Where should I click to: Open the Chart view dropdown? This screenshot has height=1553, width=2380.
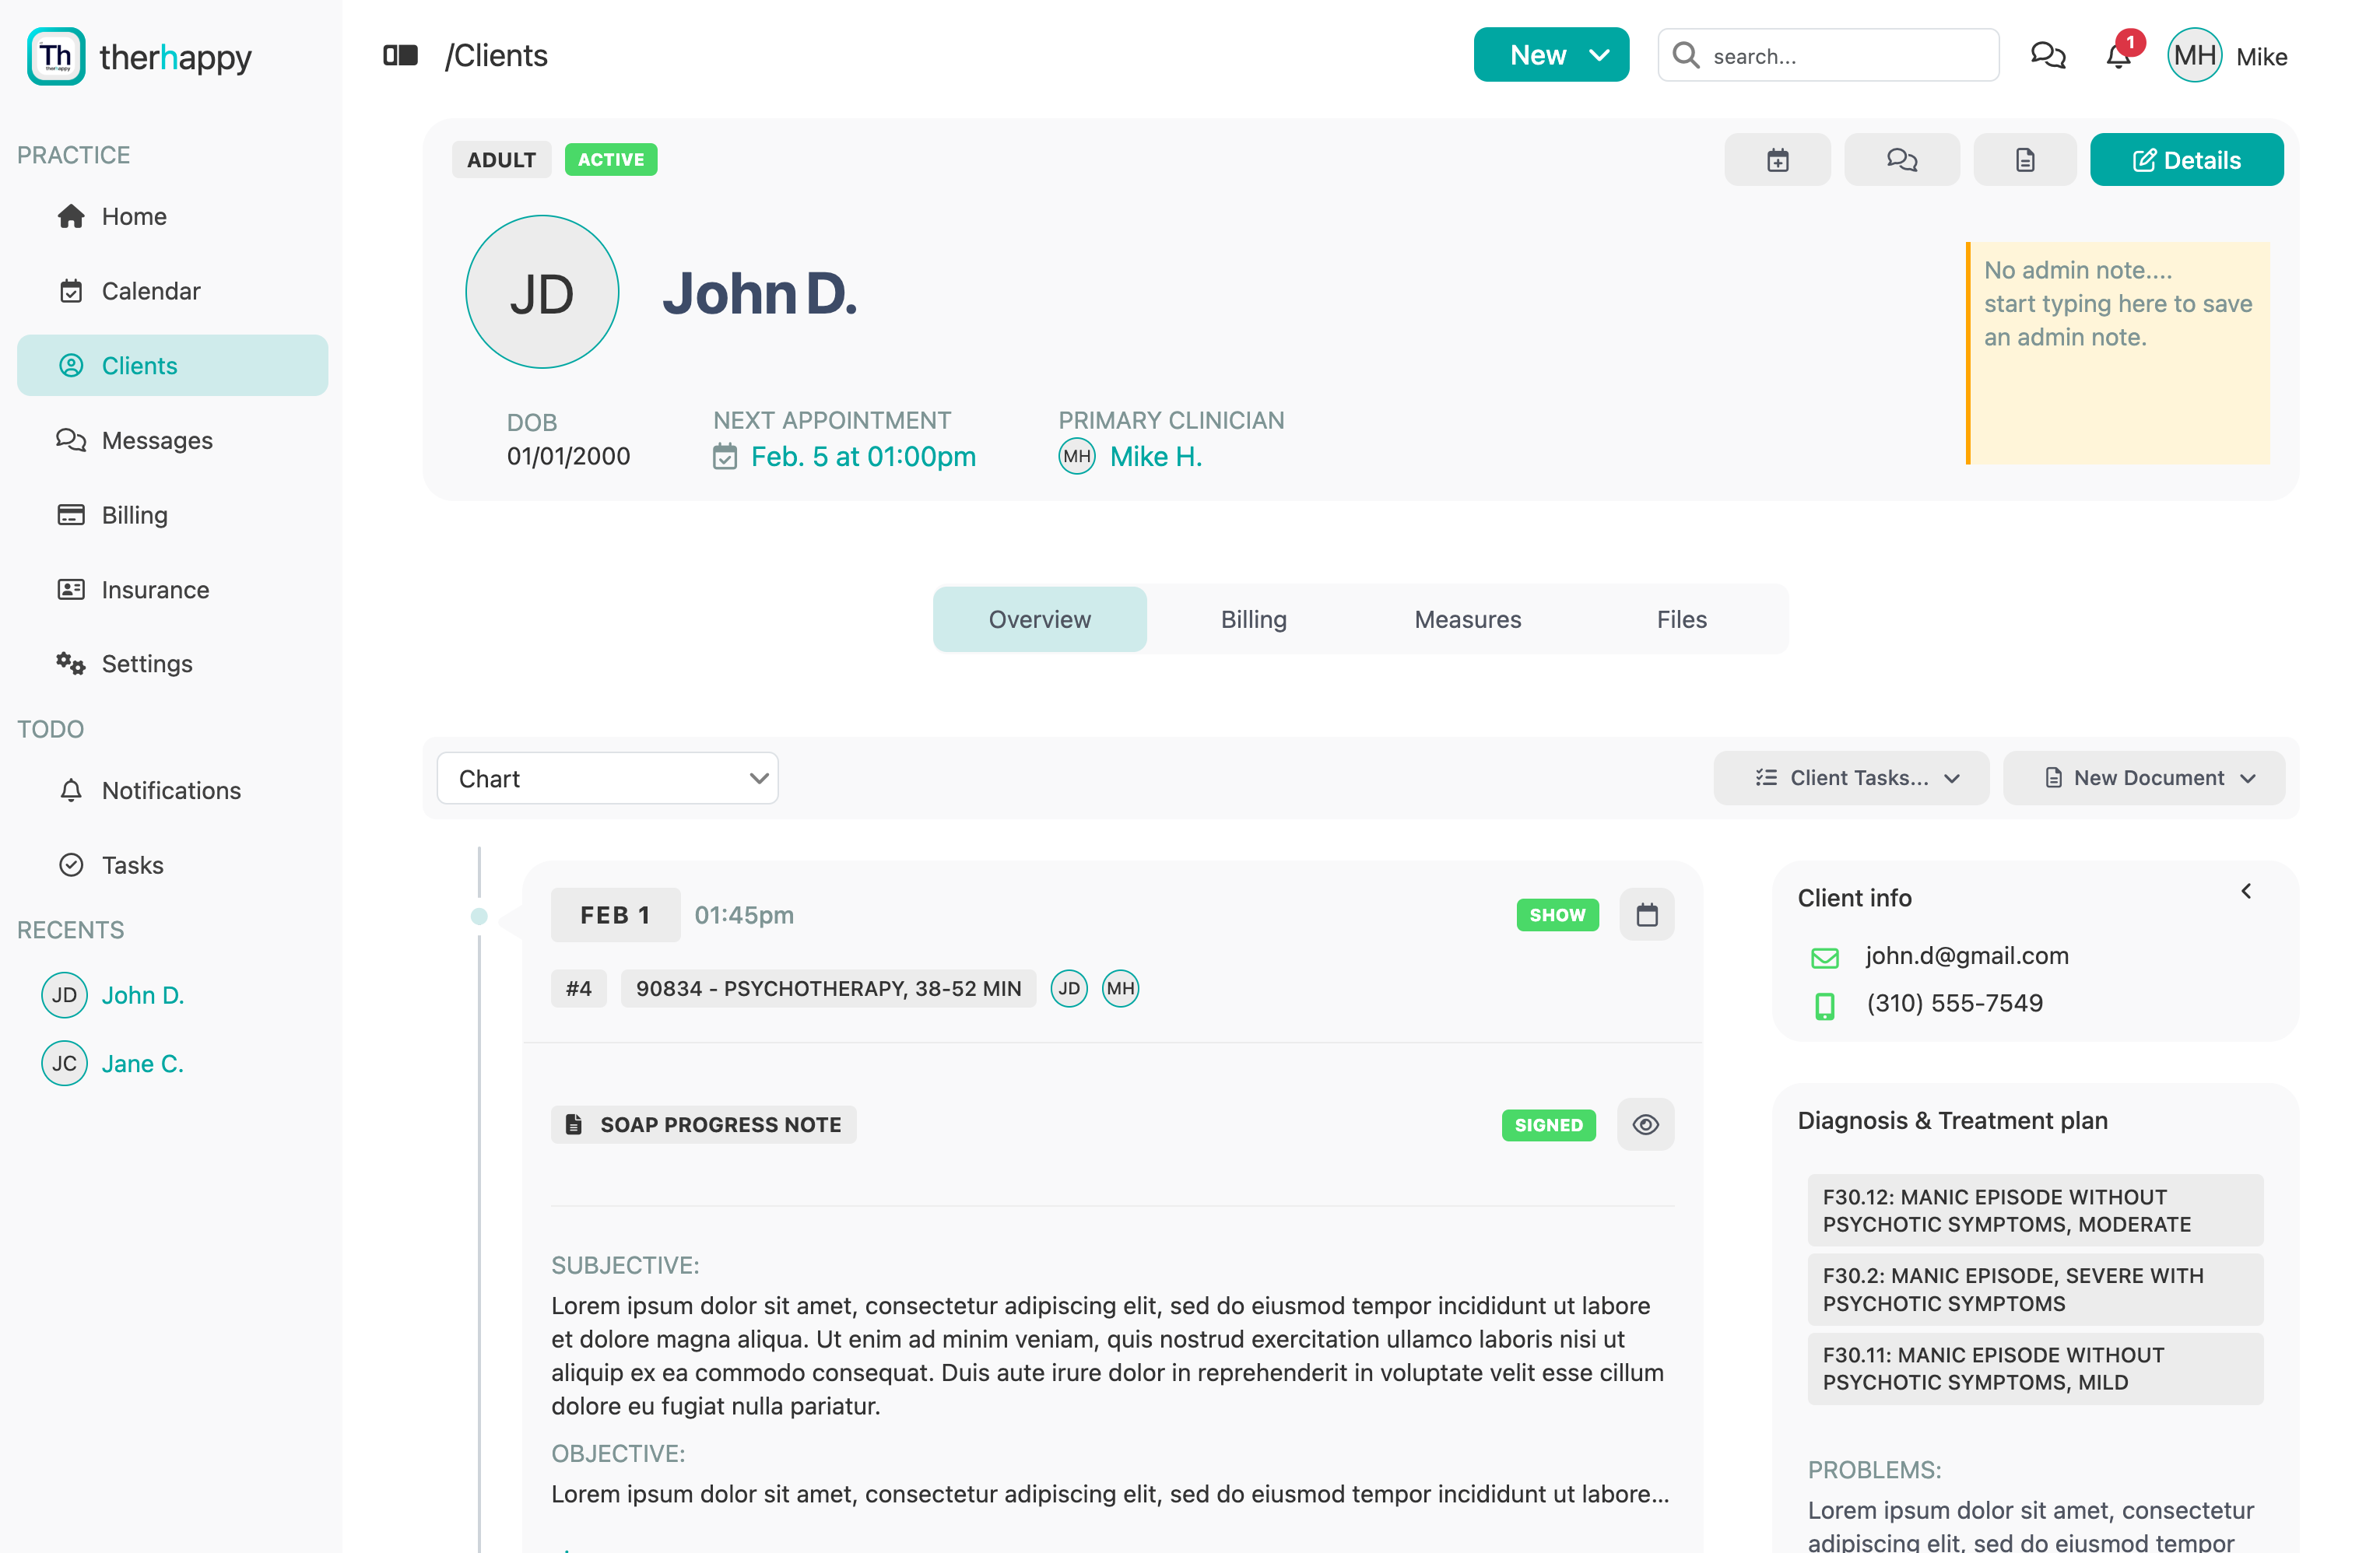click(x=607, y=777)
